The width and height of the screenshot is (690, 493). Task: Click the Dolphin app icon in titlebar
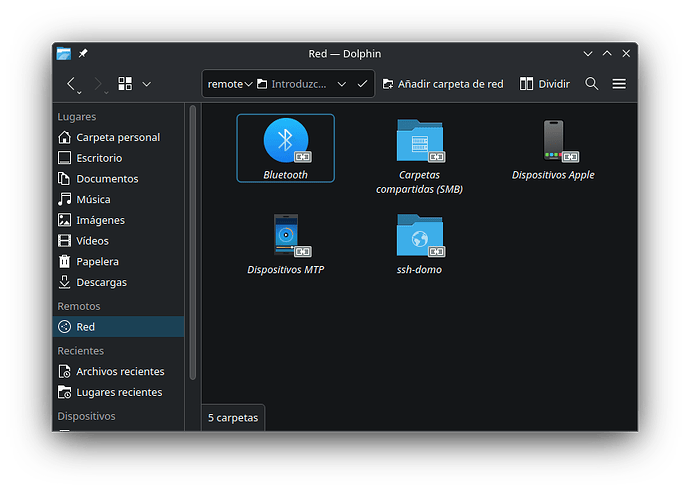pos(64,54)
